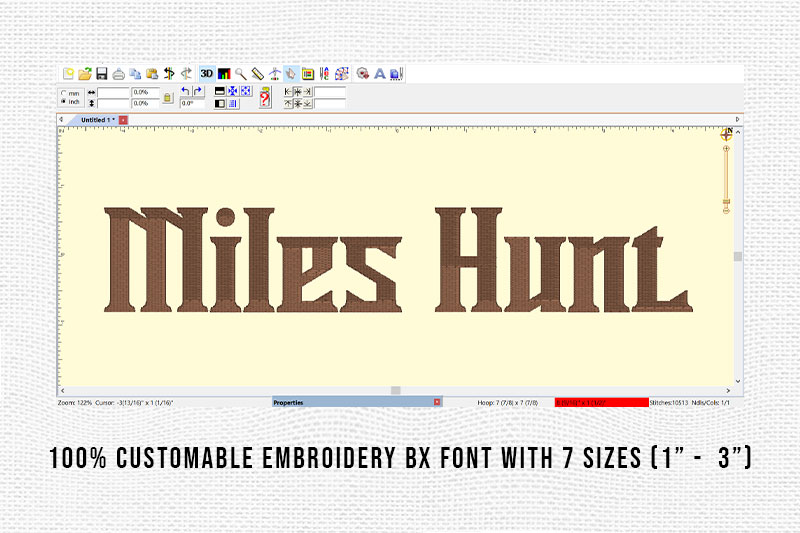Open the help question mark icon
The image size is (800, 533).
265,97
